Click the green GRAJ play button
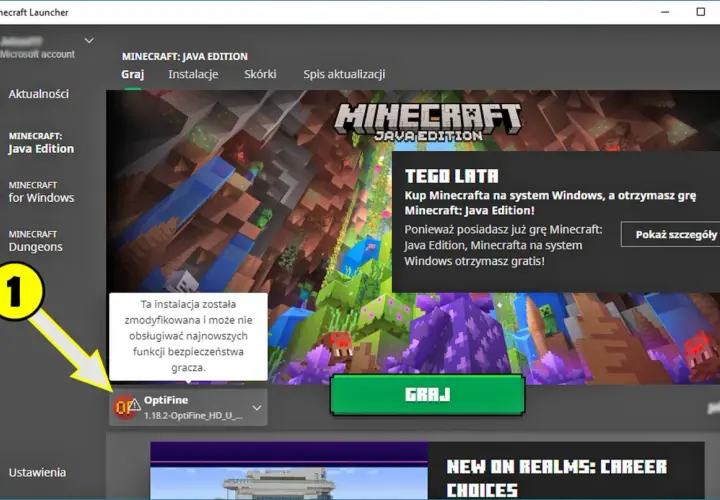 click(x=428, y=395)
